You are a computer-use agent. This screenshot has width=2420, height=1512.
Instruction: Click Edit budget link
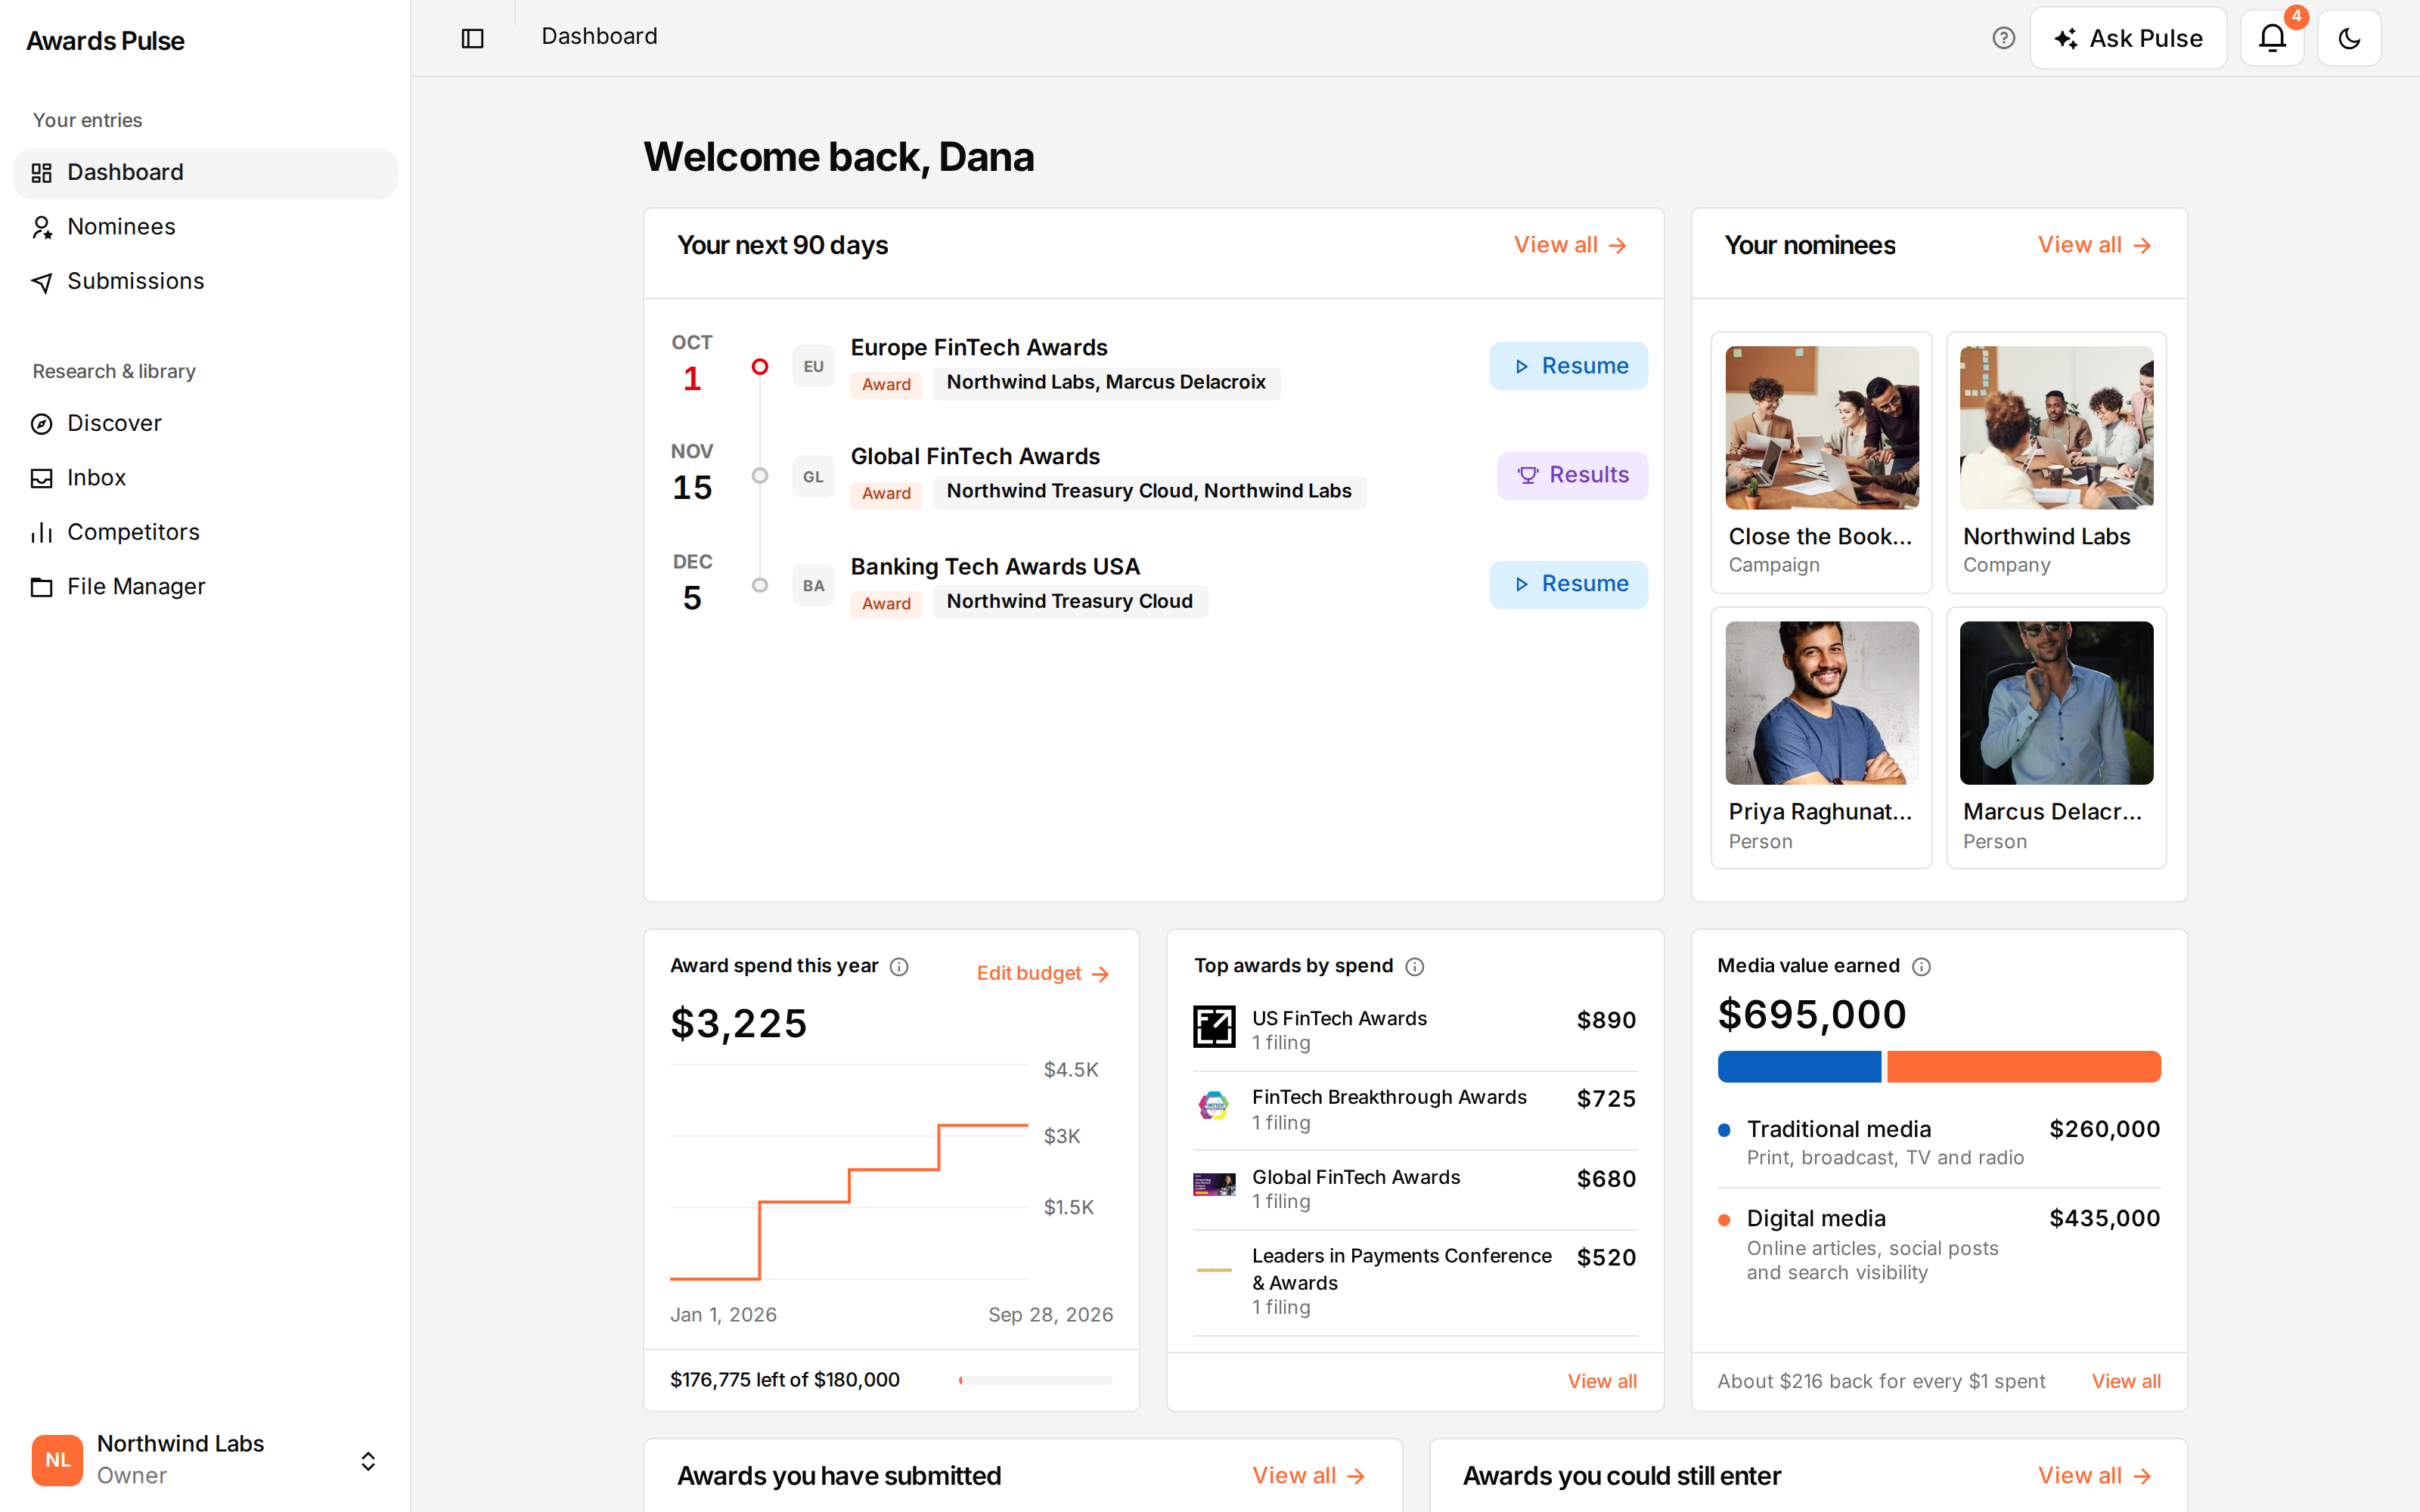point(1043,973)
